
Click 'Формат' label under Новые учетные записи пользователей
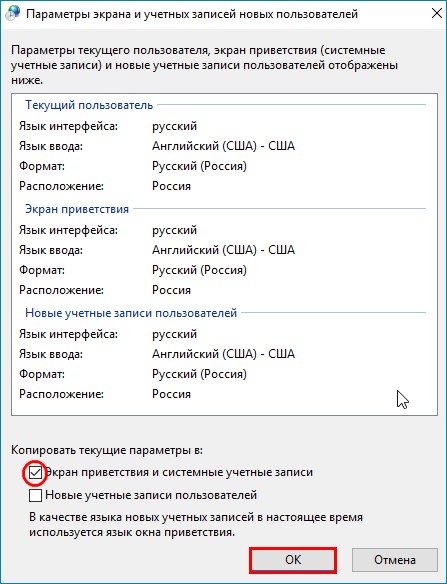coord(42,374)
